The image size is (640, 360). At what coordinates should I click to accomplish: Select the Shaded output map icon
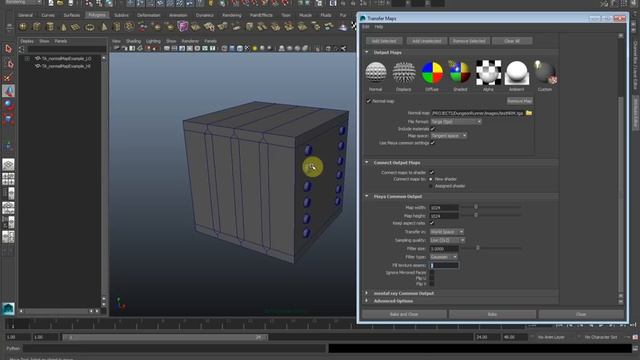click(x=460, y=73)
